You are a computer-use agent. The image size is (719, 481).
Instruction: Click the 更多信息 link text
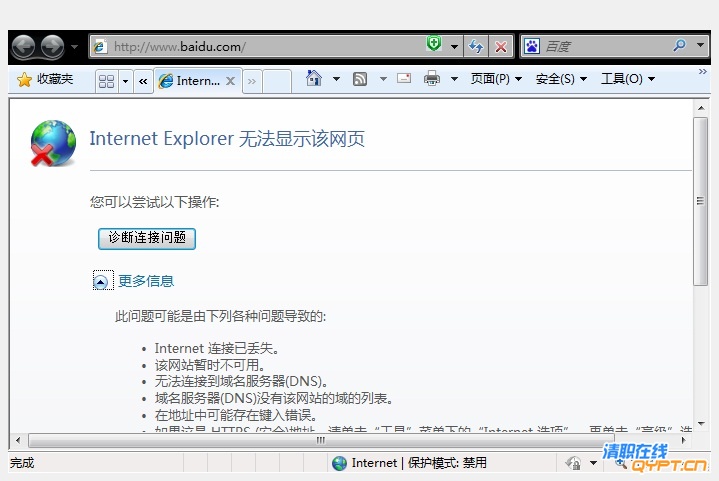(146, 281)
